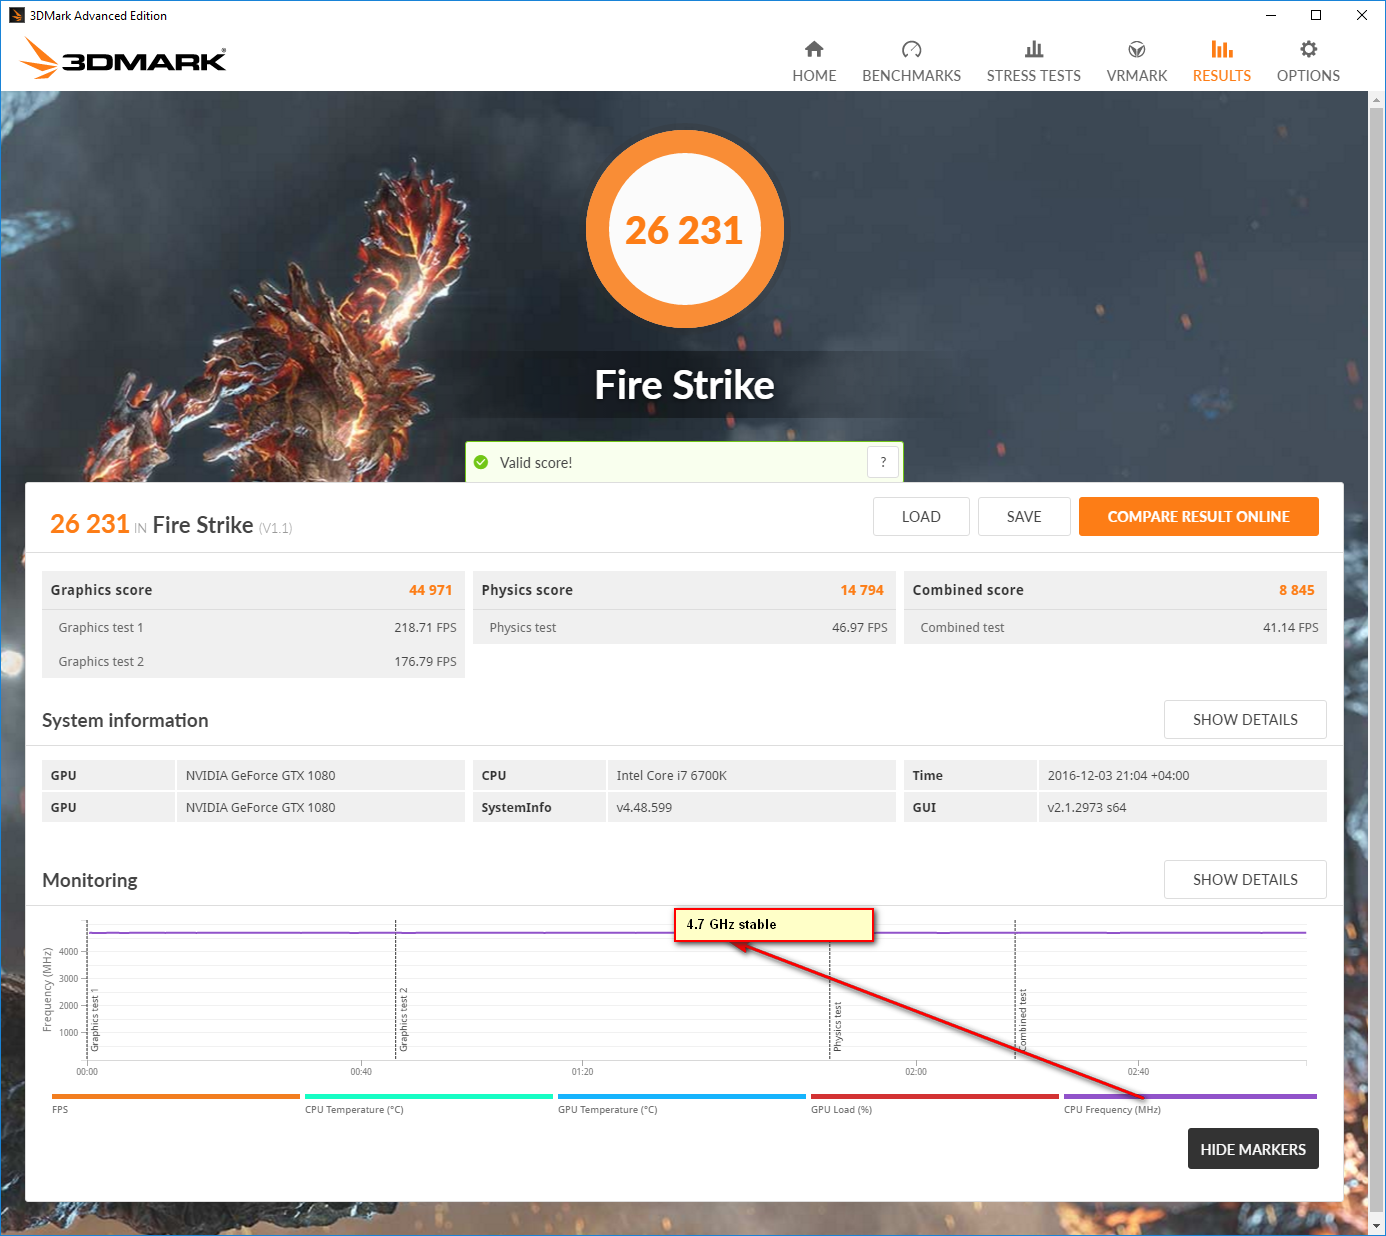Viewport: 1386px width, 1236px height.
Task: Click the Graphics score value 44 971
Action: (x=430, y=590)
